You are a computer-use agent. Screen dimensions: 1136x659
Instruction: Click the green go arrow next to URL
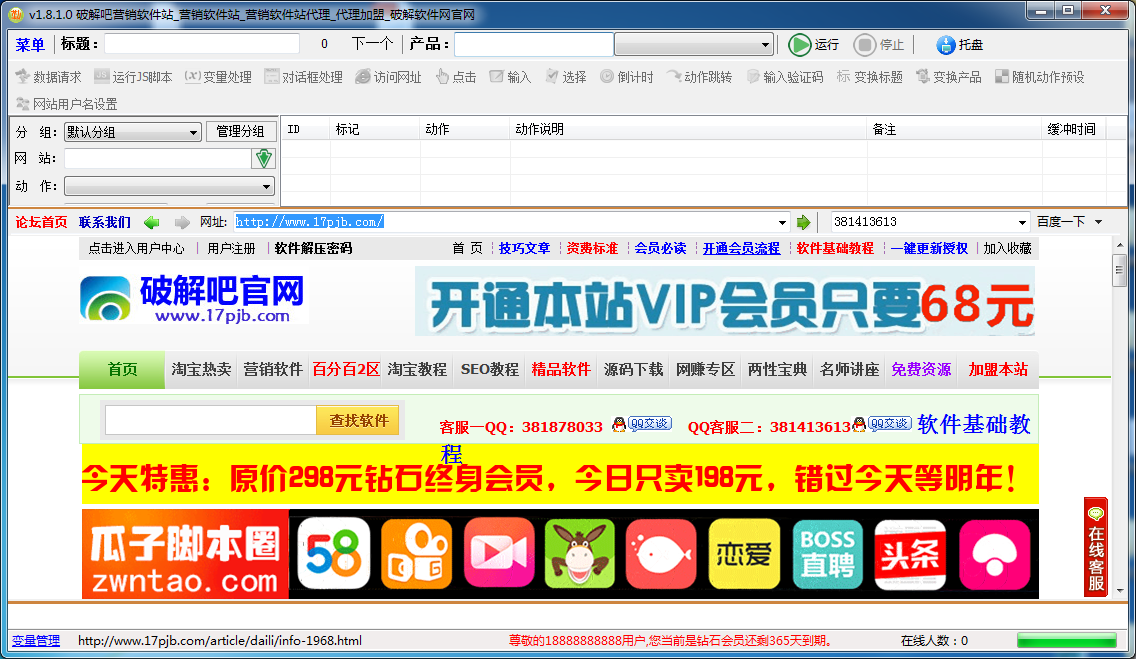[x=803, y=222]
